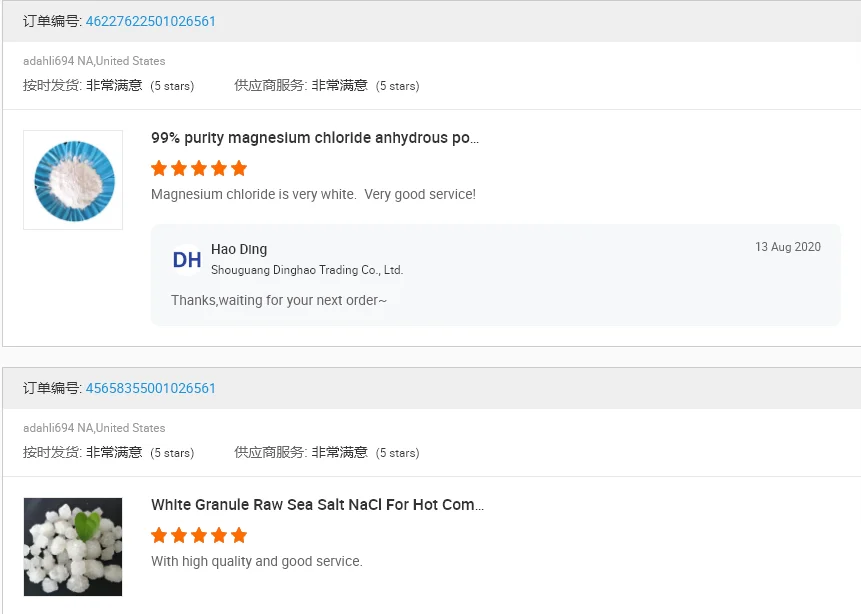The height and width of the screenshot is (614, 861).
Task: Click third star of sea salt rating
Action: click(x=199, y=535)
